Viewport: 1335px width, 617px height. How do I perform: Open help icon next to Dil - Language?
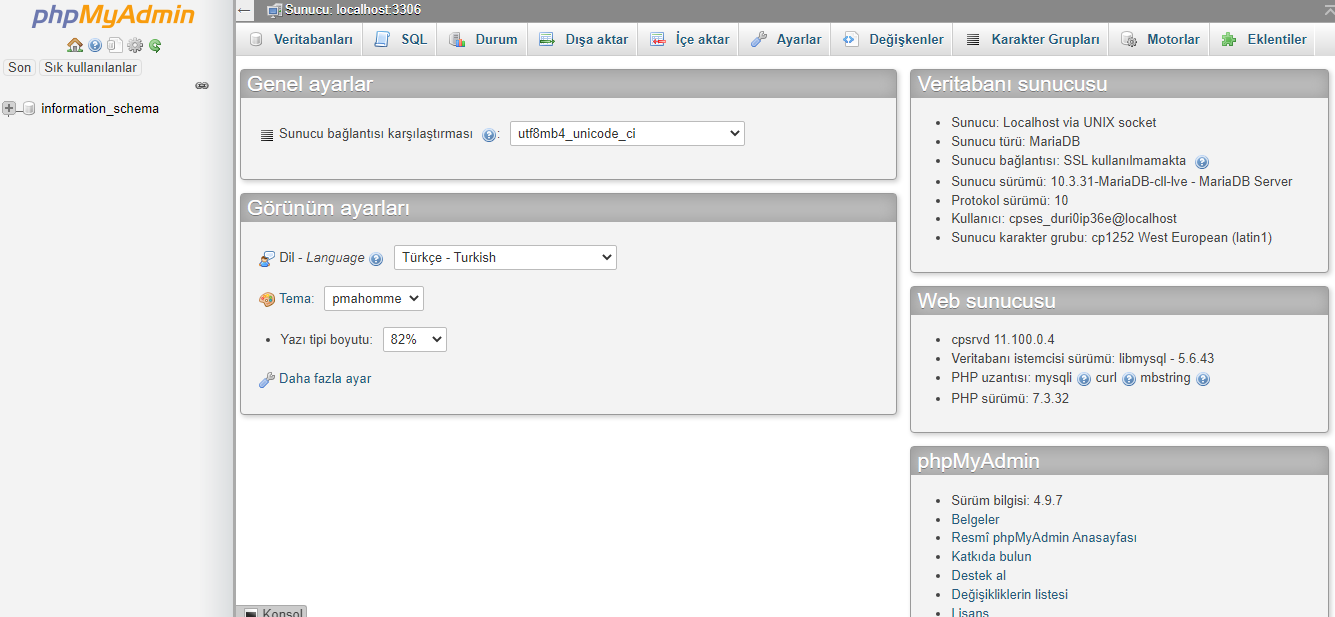(x=376, y=258)
